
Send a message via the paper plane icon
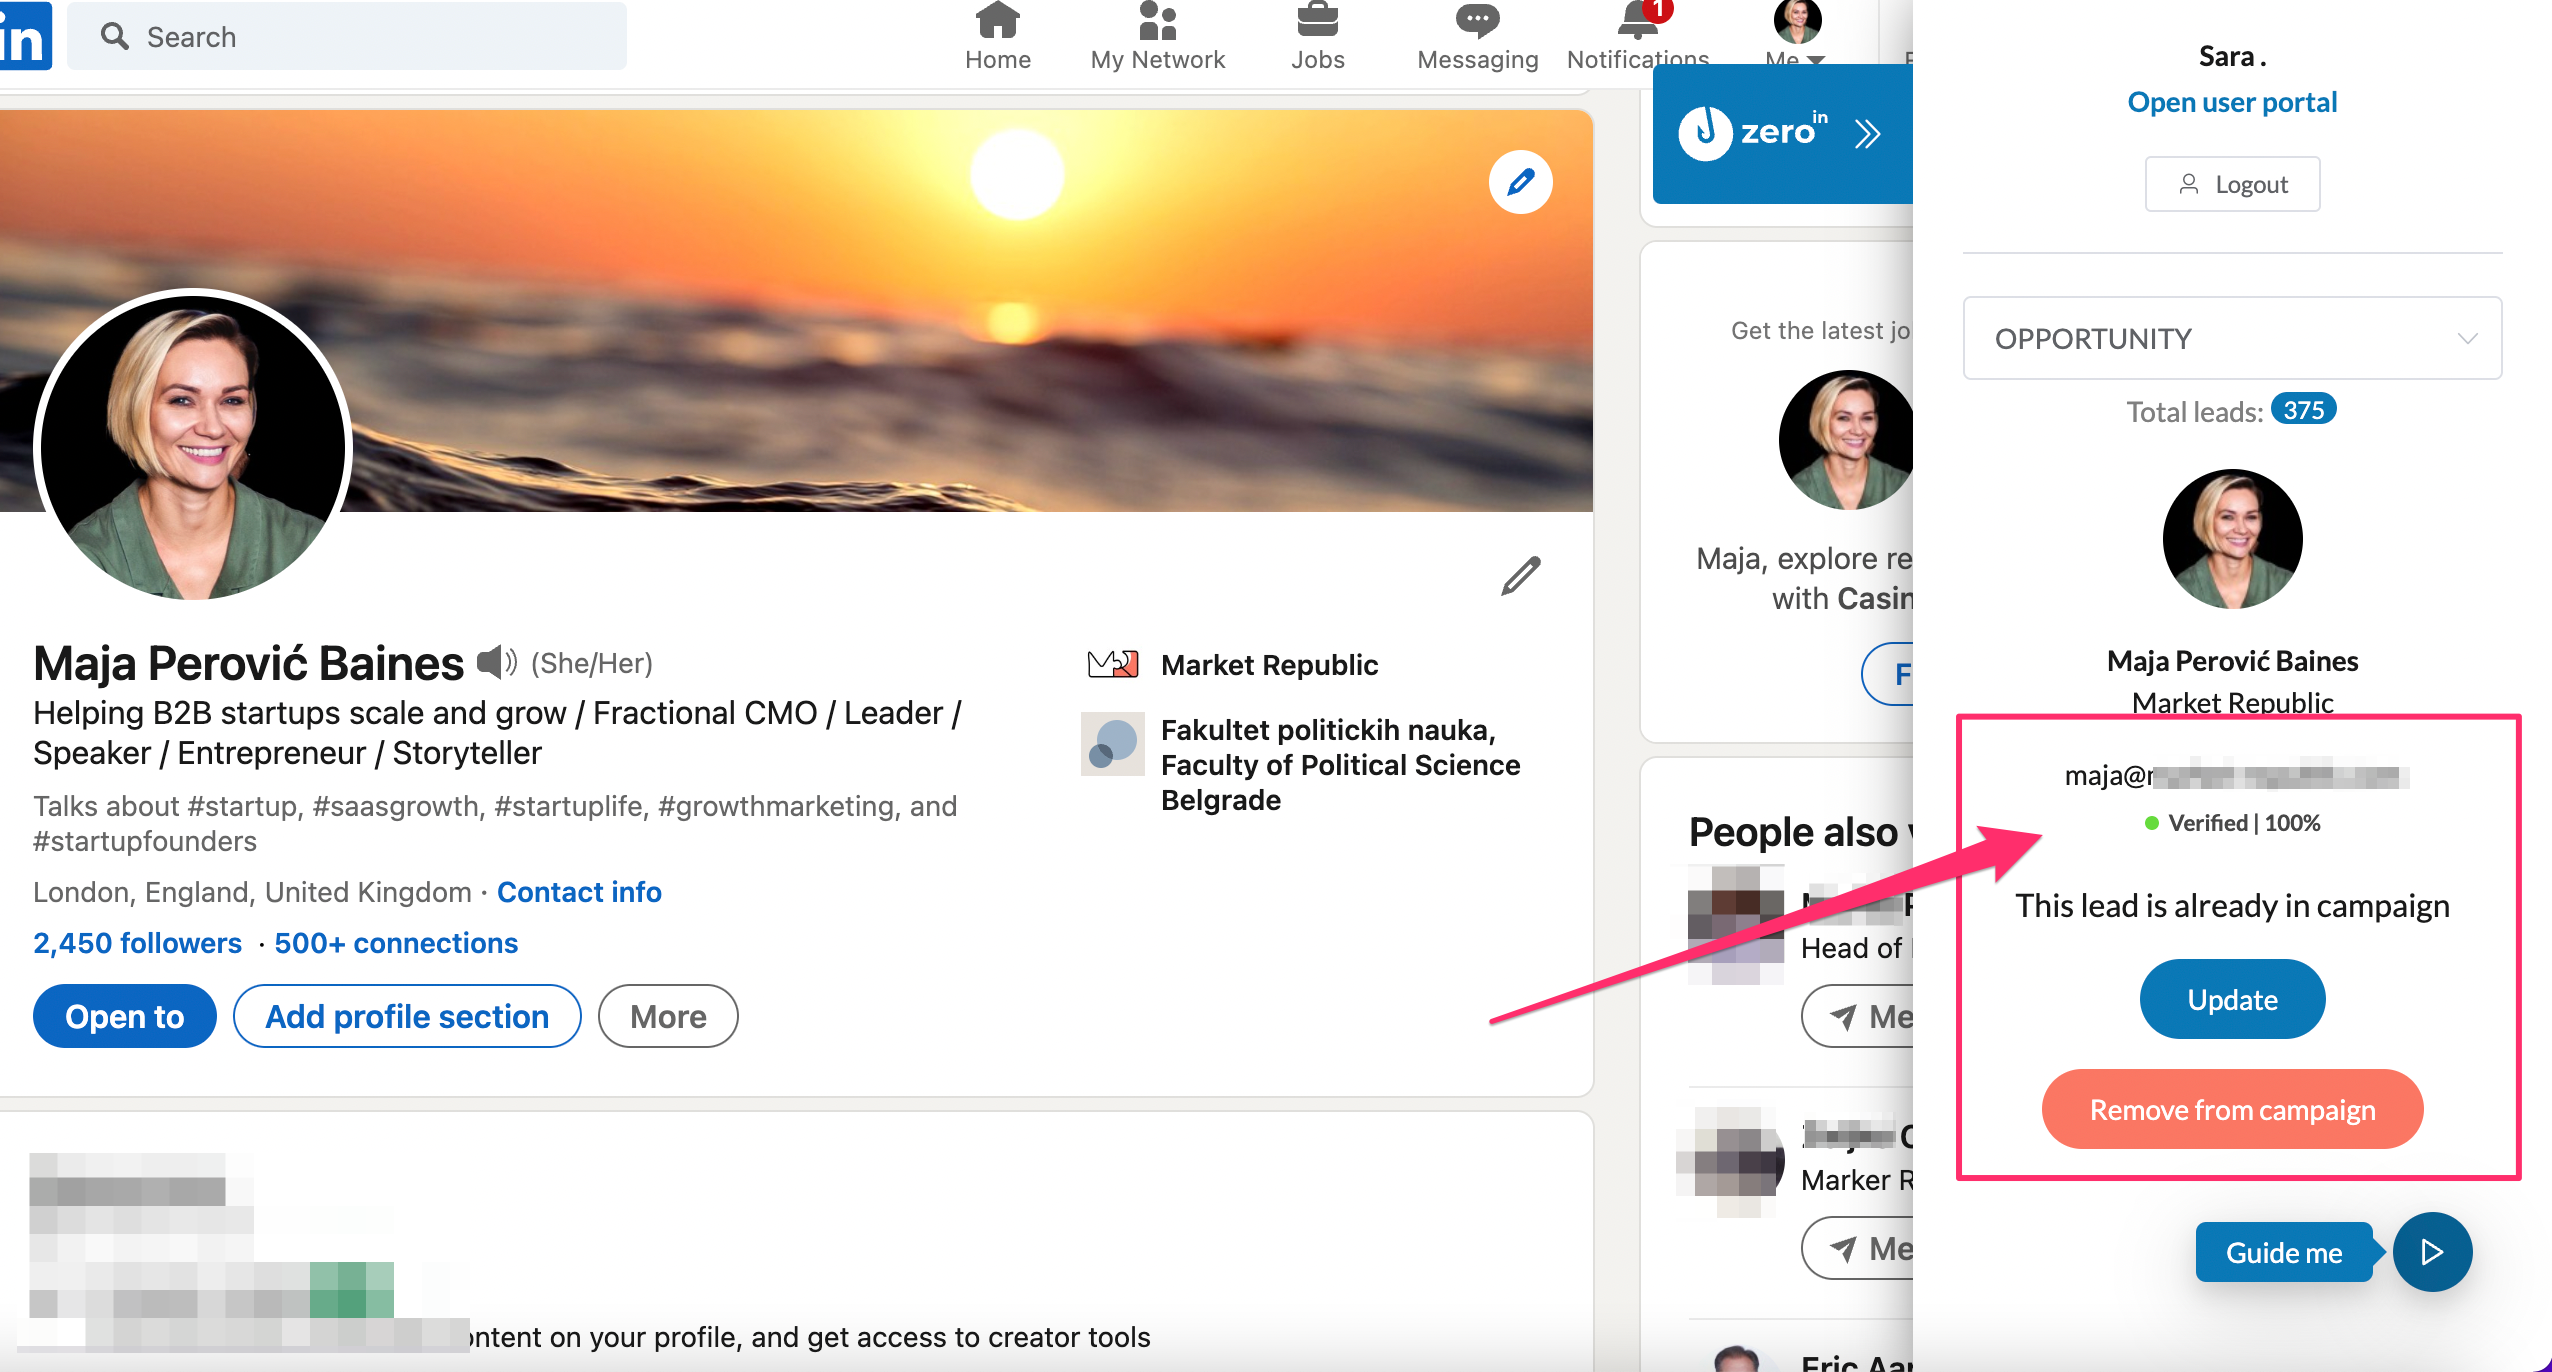1843,1015
